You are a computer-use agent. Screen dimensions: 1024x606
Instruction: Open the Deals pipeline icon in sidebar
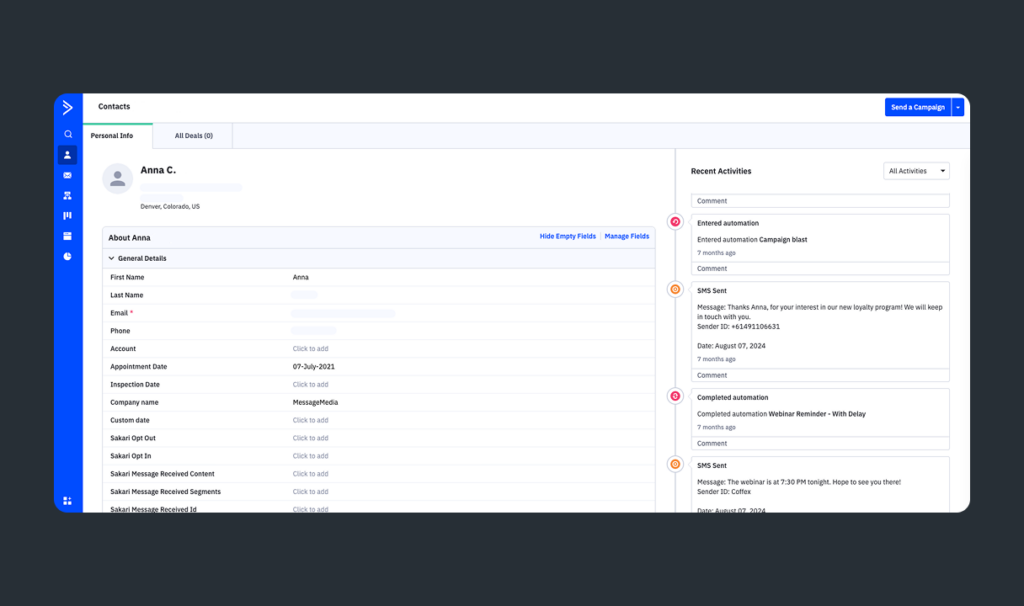[x=67, y=215]
